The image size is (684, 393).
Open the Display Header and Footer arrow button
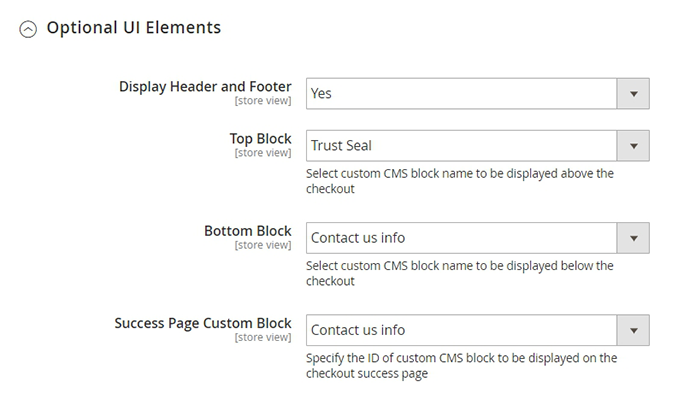633,94
